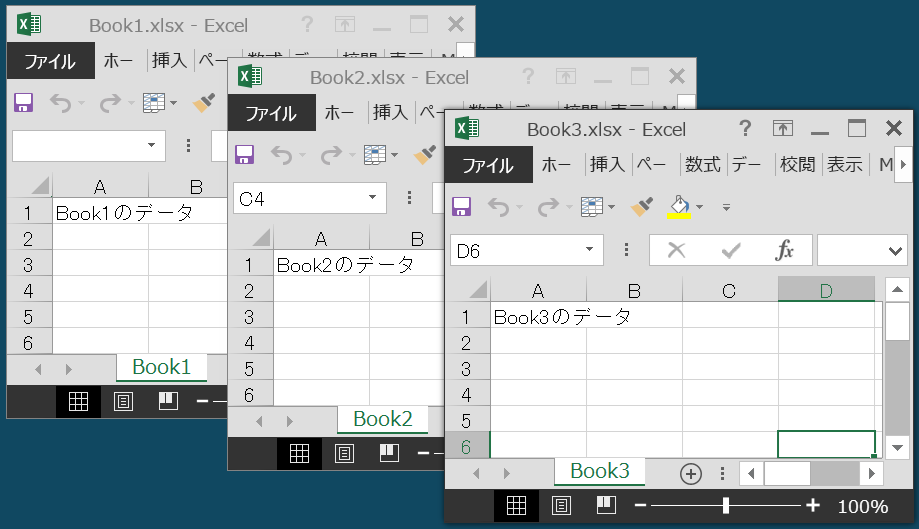Click horizontal scroll left arrow in Book3
Screen dimensions: 919x529
click(x=751, y=473)
